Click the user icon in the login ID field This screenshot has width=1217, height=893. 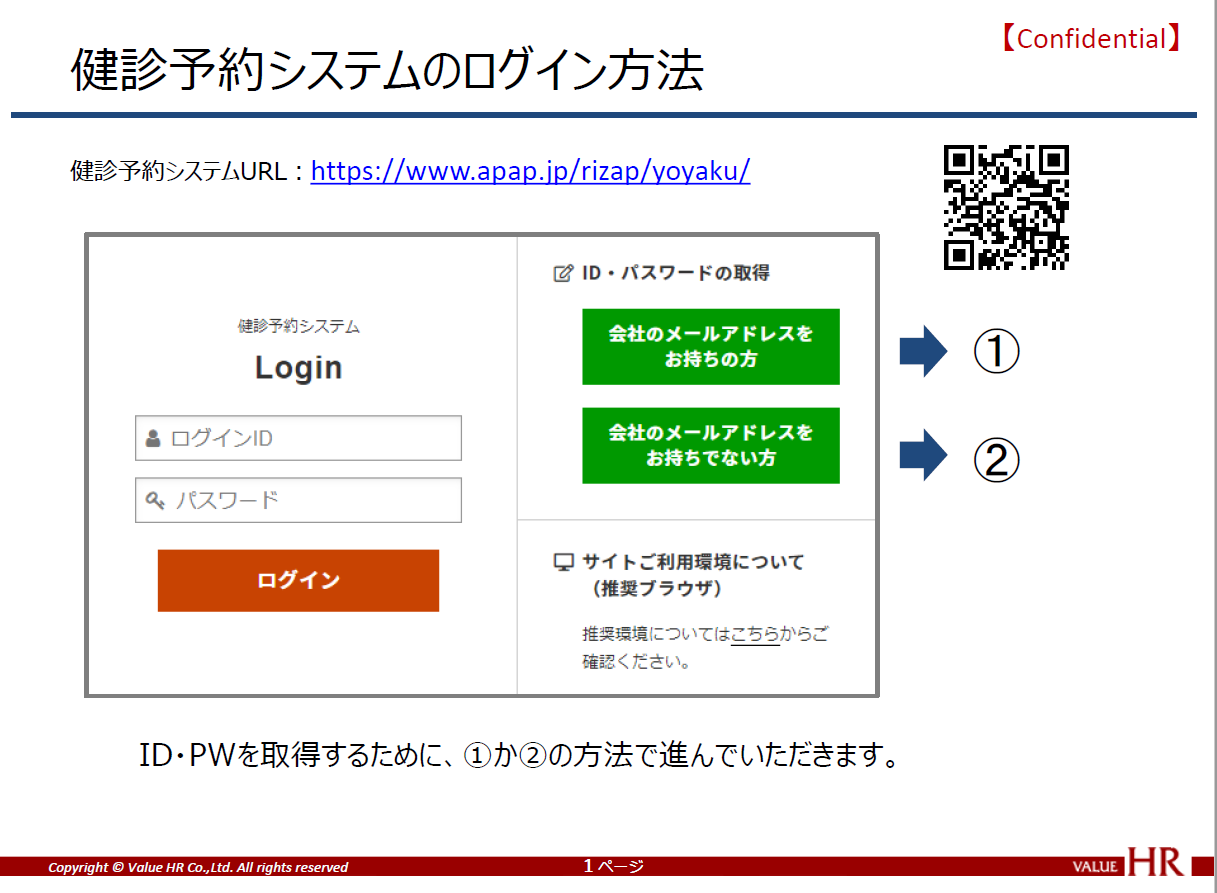click(x=153, y=438)
